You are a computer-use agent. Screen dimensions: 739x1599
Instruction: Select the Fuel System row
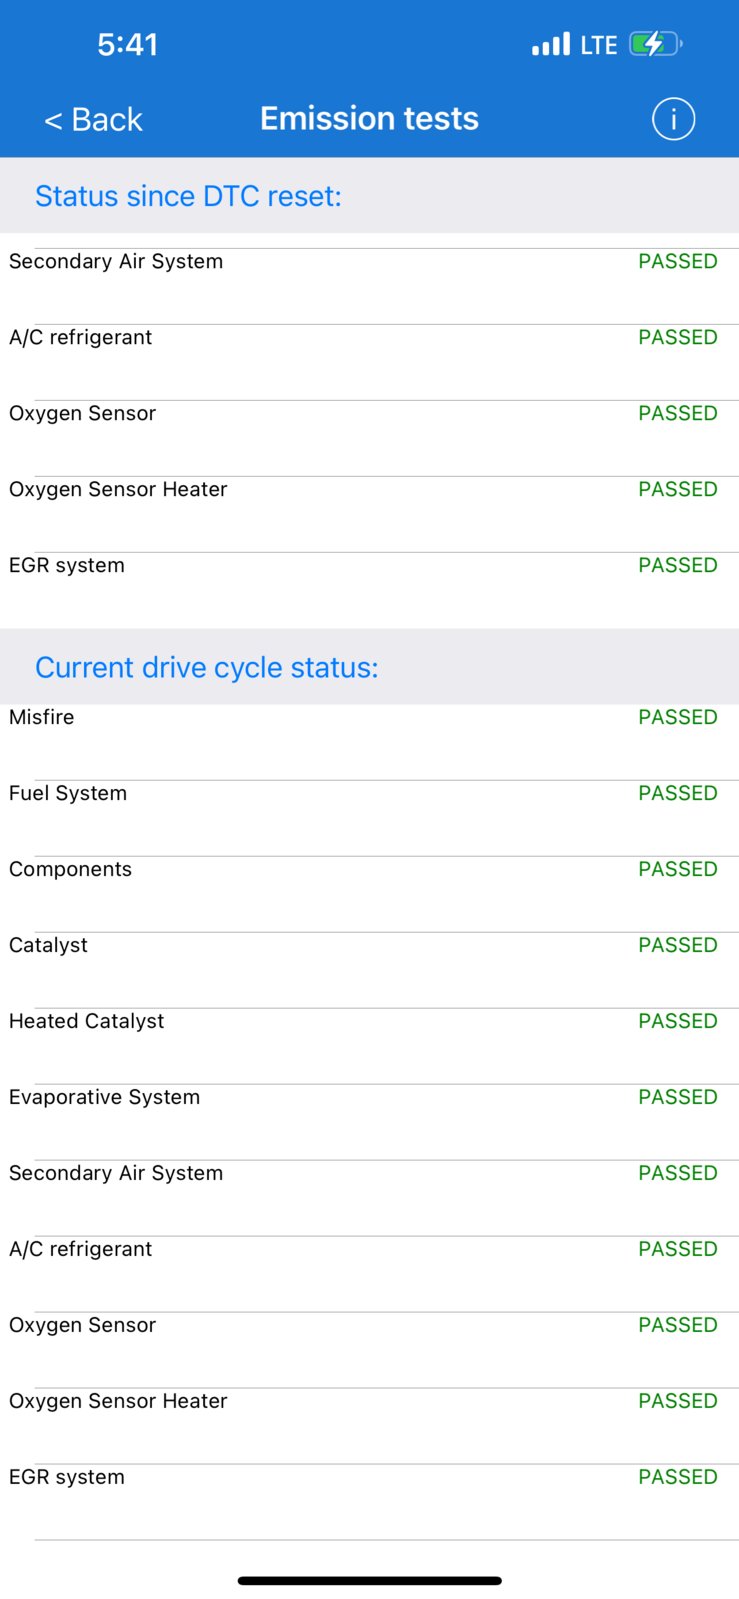click(x=369, y=818)
